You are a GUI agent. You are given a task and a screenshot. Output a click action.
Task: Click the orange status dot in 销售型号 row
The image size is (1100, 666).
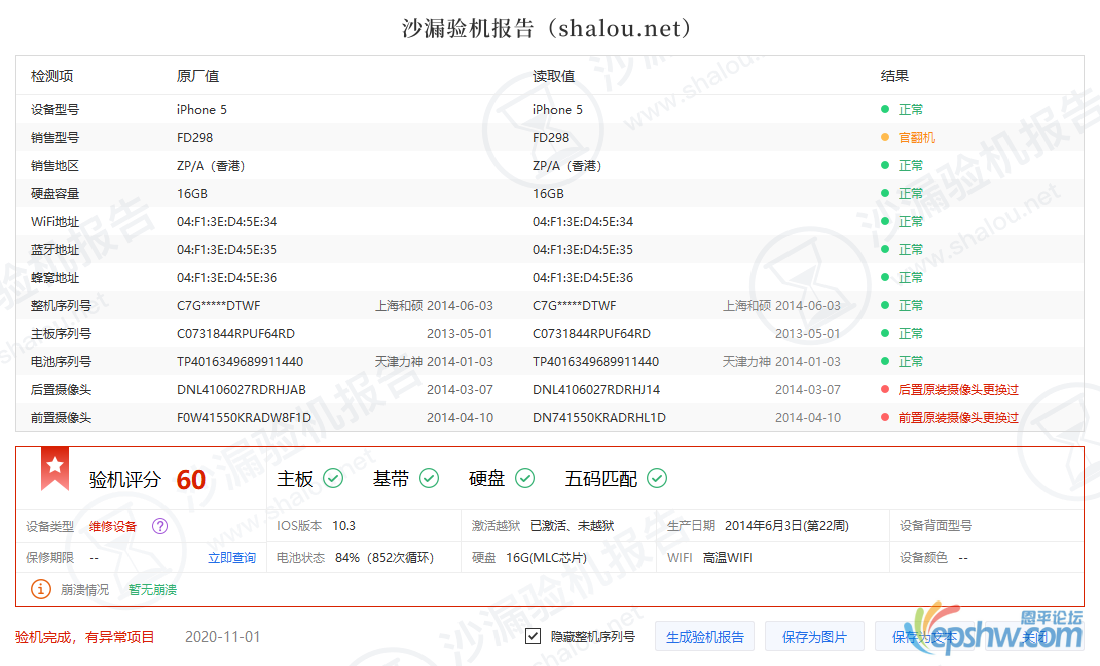885,138
